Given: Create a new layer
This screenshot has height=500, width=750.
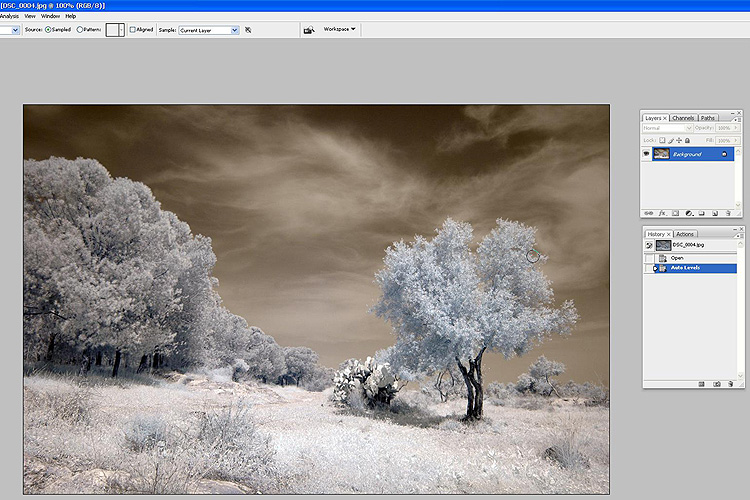Looking at the screenshot, I should (715, 213).
